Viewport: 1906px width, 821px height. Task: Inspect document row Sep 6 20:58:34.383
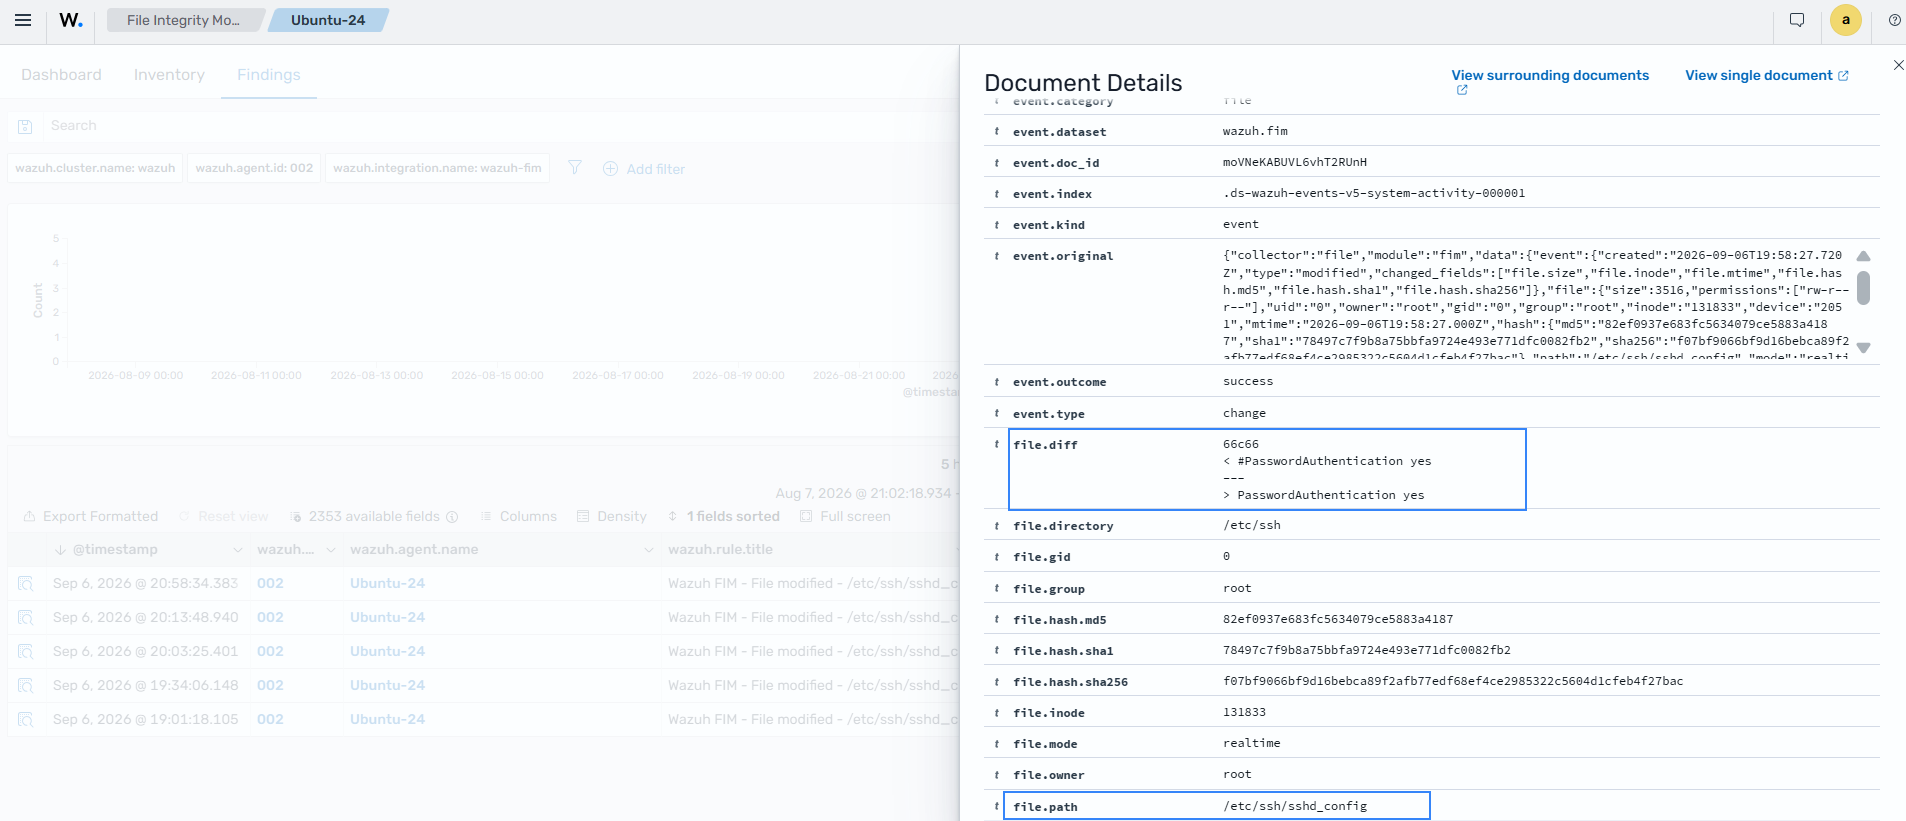[26, 584]
